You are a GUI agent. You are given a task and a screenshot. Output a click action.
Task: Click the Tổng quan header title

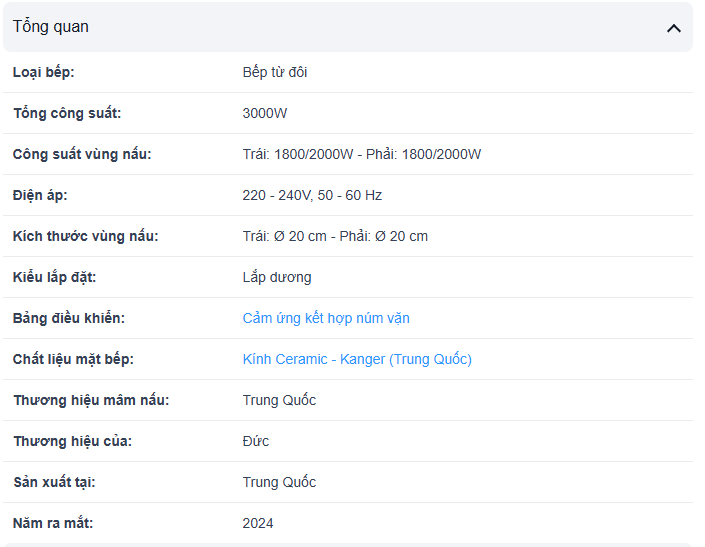pyautogui.click(x=51, y=27)
